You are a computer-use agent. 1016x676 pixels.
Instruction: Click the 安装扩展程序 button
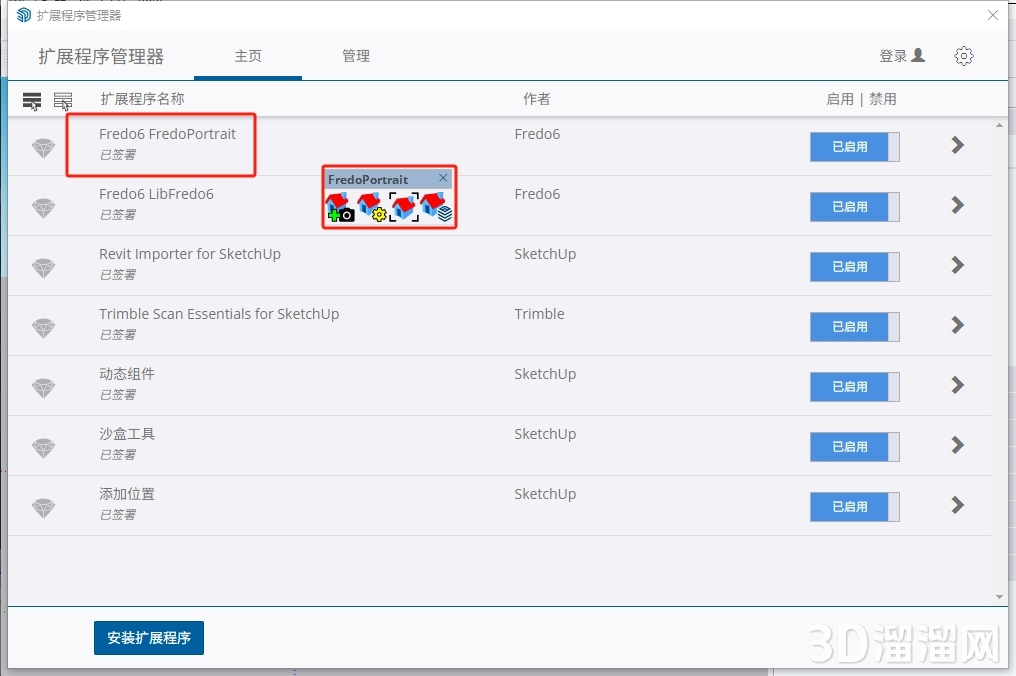pos(149,638)
